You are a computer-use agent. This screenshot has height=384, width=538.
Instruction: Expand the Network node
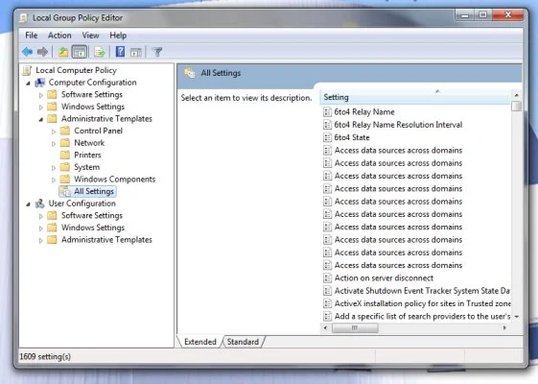click(54, 143)
